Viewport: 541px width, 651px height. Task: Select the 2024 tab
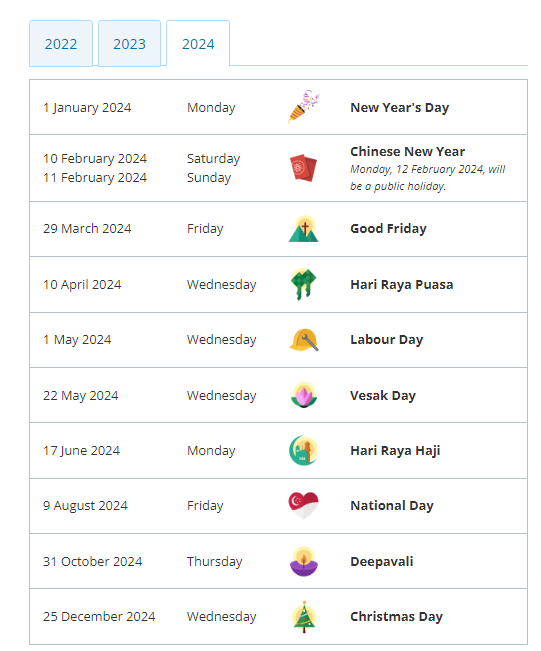(x=198, y=44)
